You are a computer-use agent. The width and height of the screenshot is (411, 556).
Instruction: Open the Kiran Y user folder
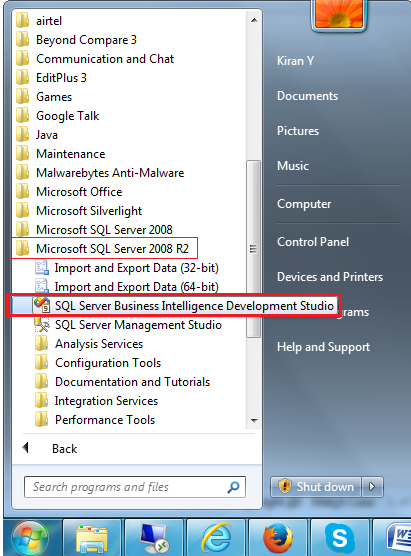(x=295, y=61)
